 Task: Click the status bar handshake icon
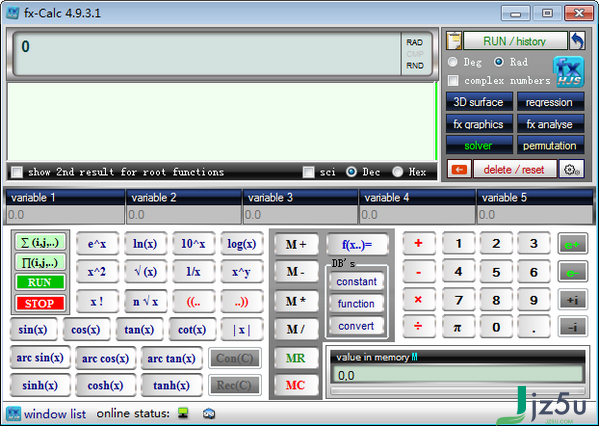(209, 413)
